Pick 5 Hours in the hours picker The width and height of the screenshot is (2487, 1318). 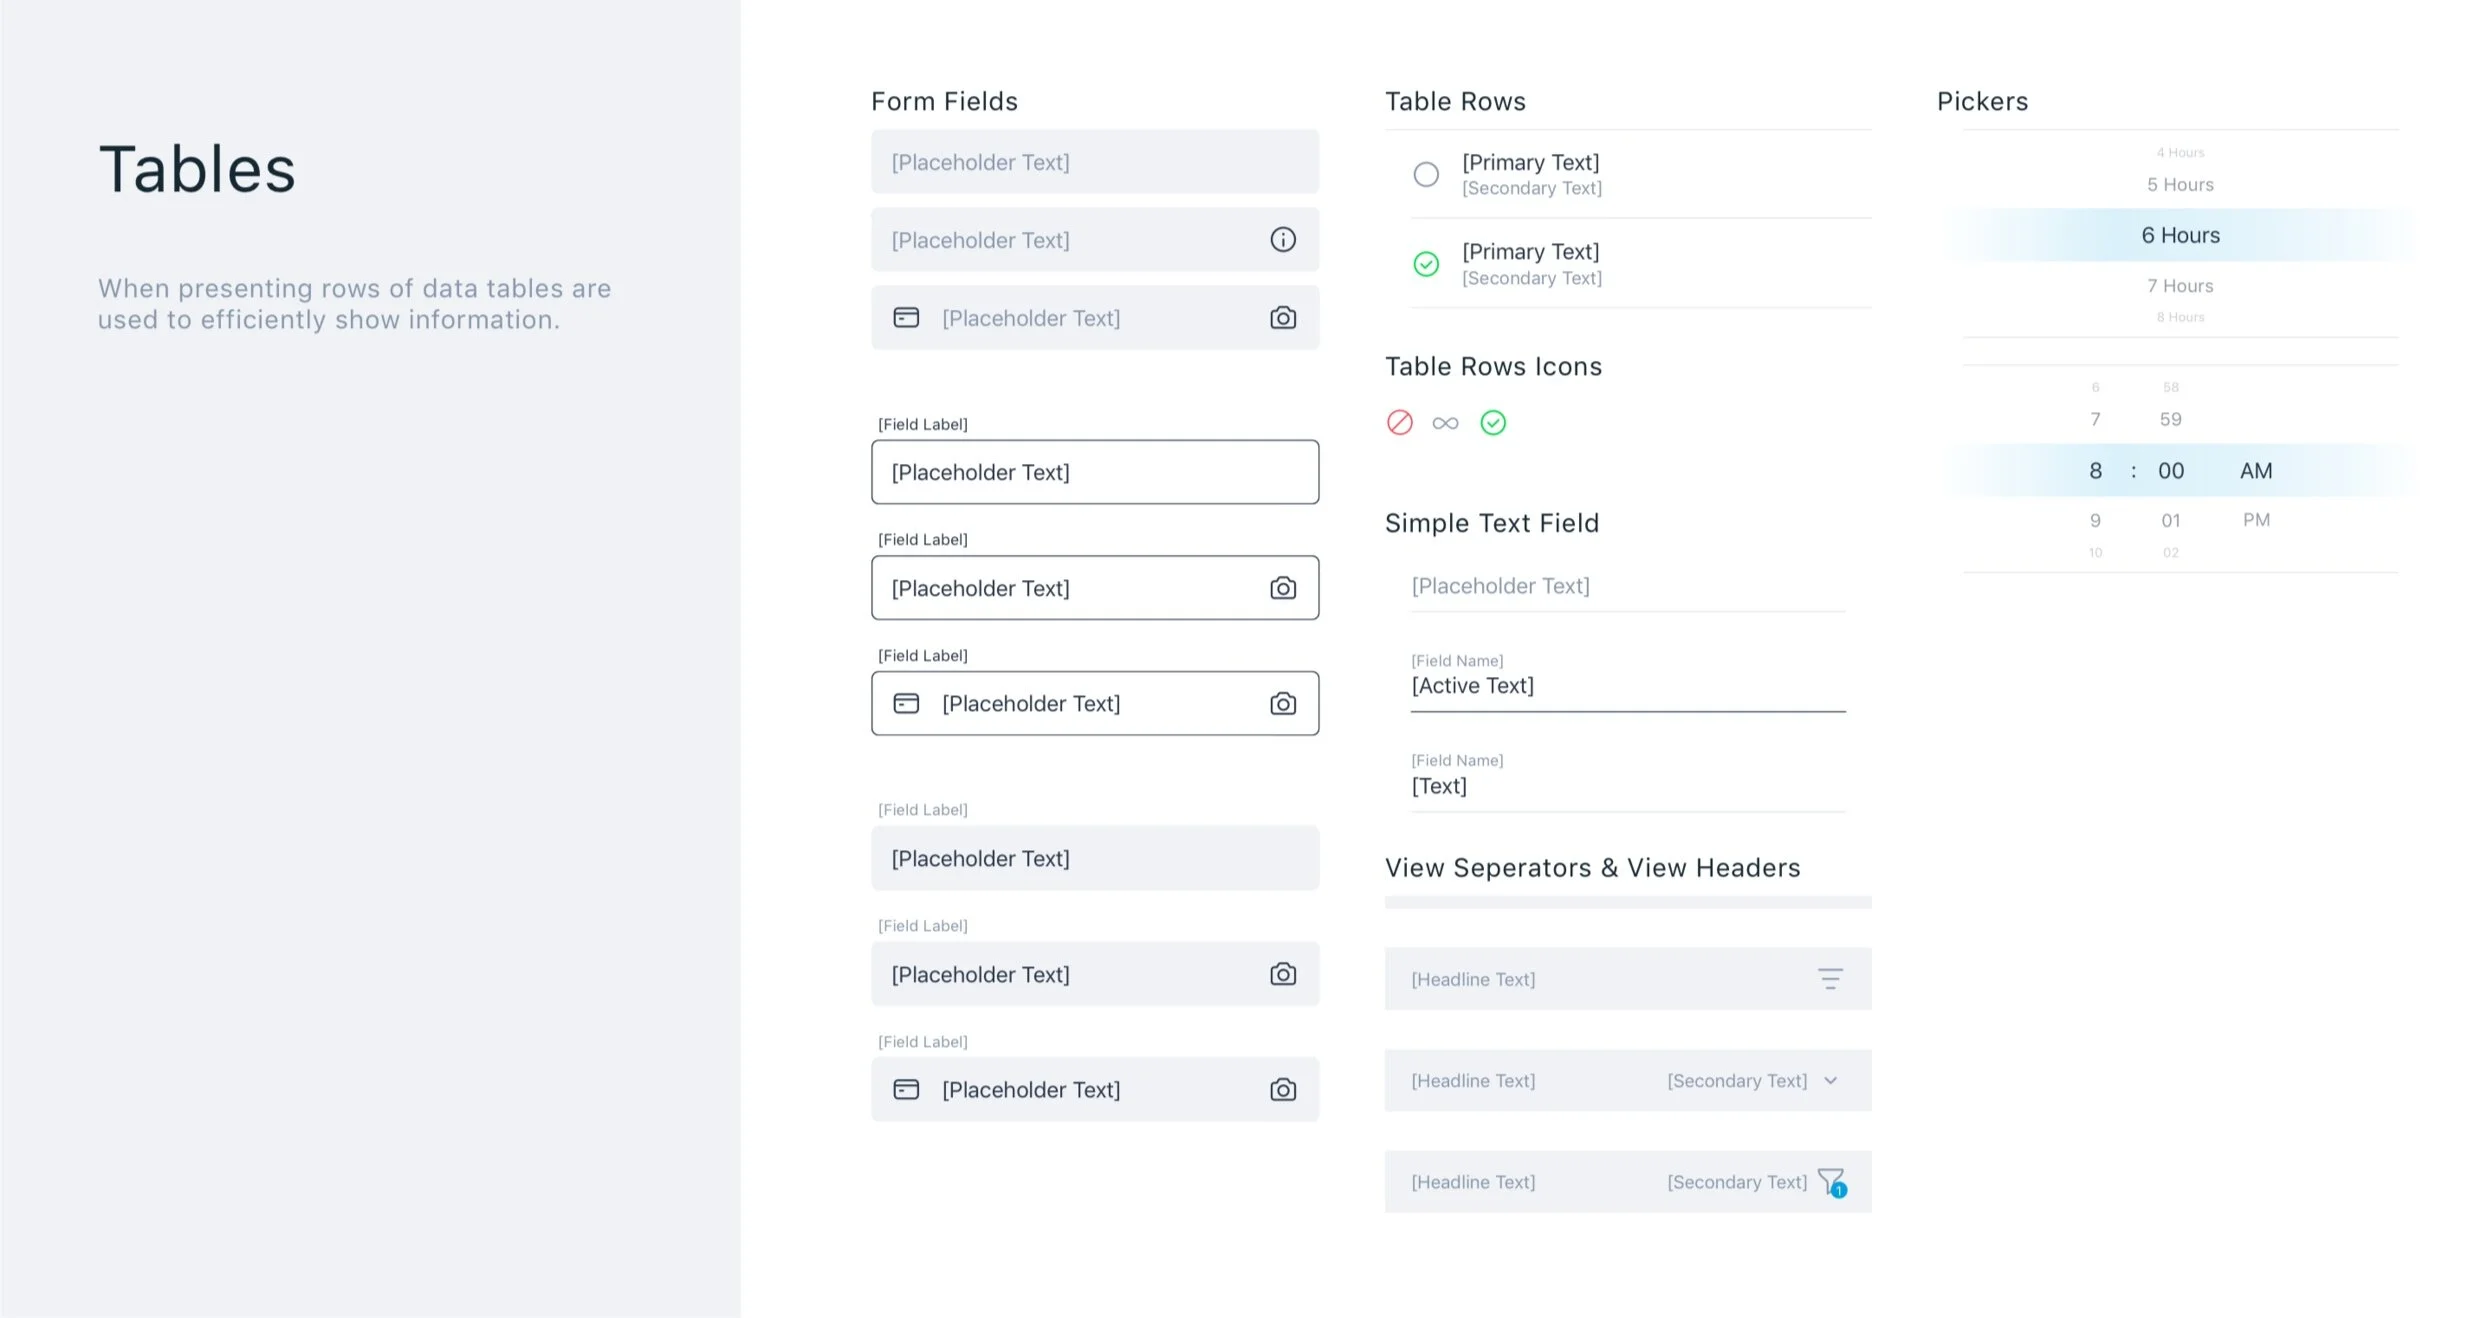[x=2179, y=185]
